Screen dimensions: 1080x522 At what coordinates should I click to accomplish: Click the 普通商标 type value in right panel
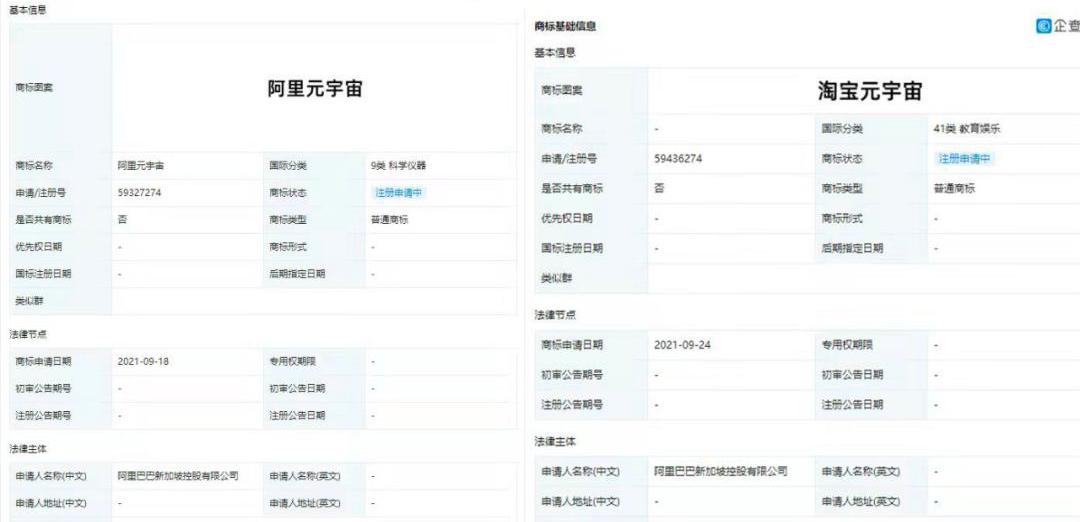tap(954, 188)
